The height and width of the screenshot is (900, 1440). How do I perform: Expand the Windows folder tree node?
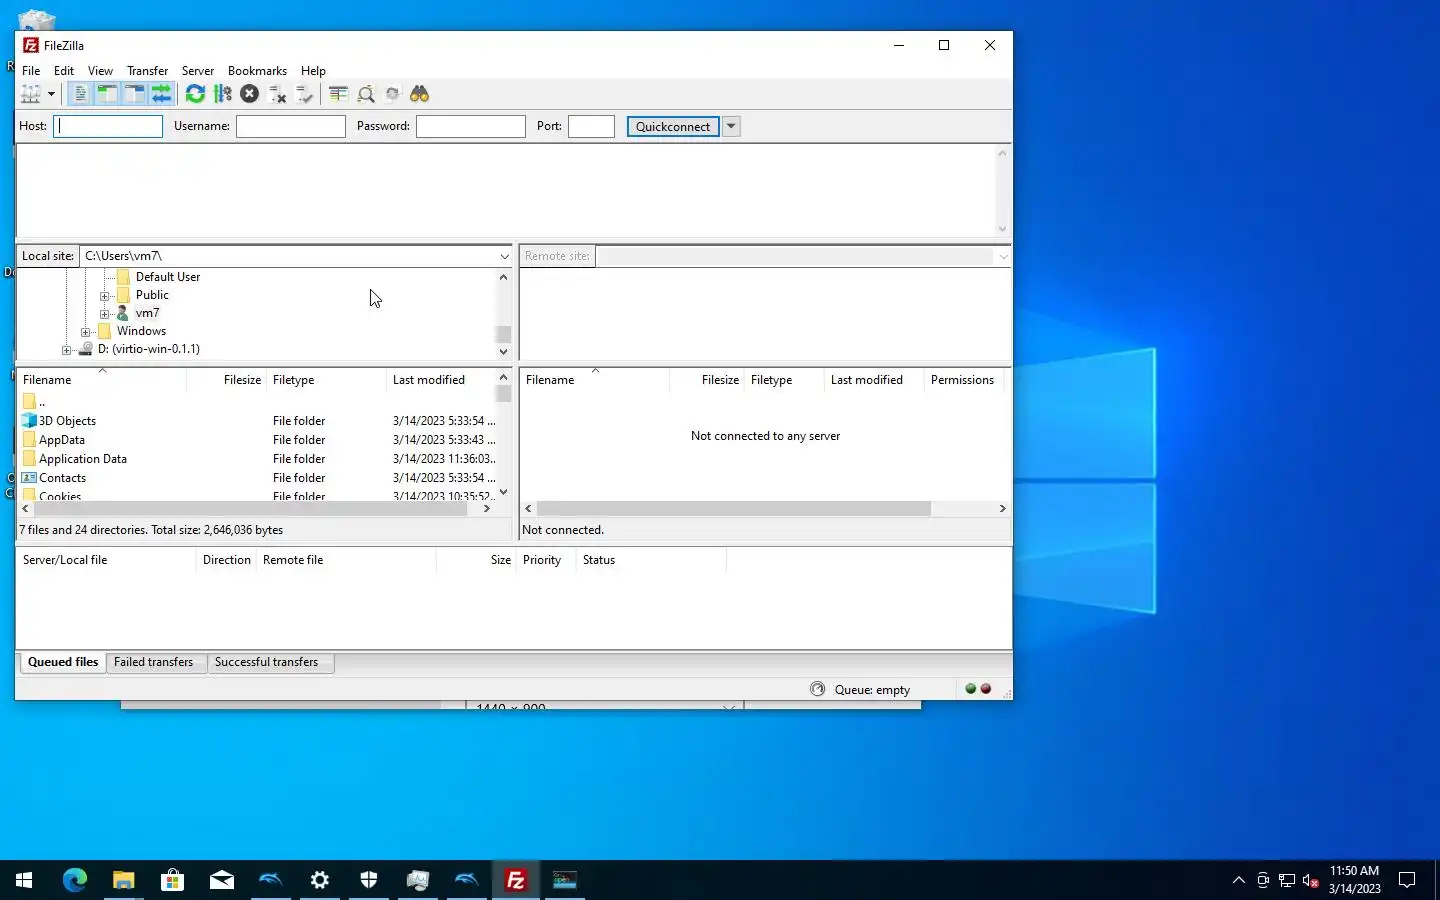tap(86, 332)
